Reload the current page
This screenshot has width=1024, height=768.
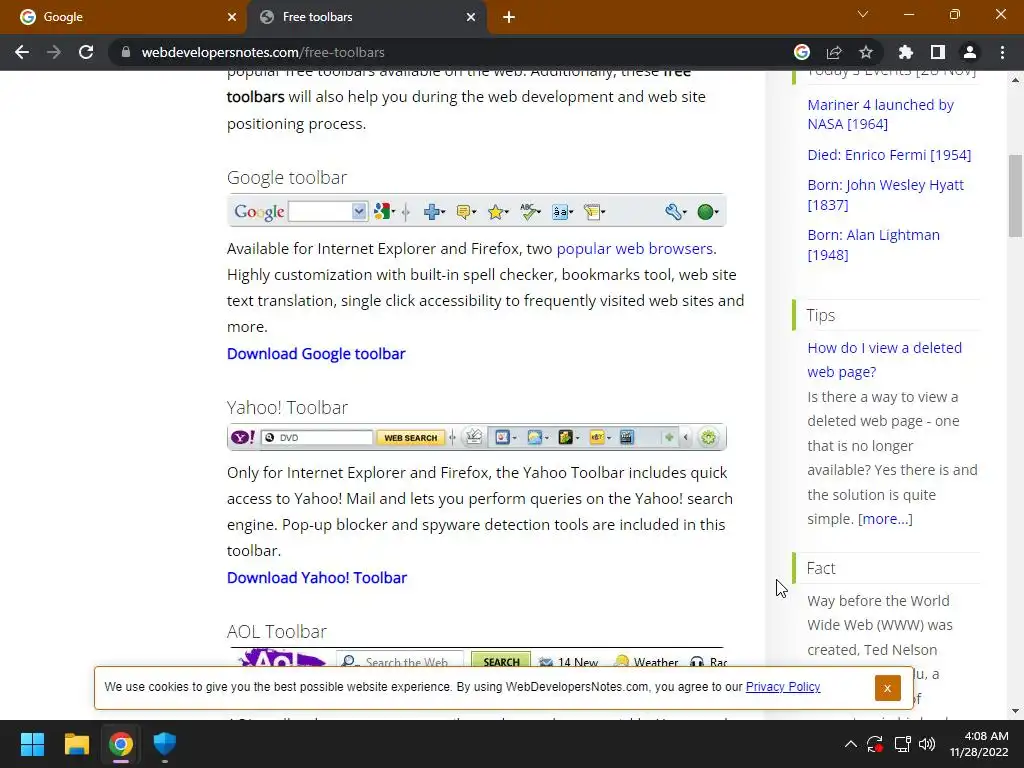click(86, 52)
